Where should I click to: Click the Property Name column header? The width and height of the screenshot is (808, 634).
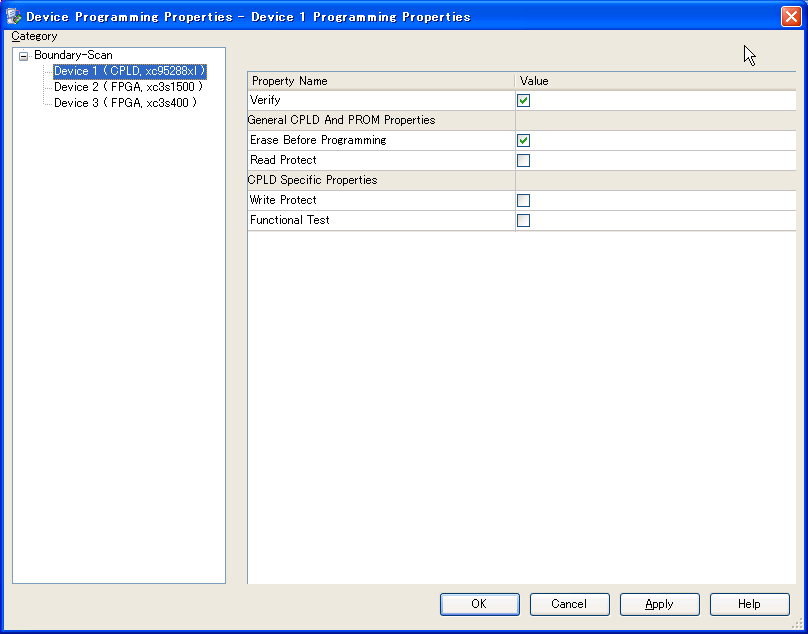point(380,81)
